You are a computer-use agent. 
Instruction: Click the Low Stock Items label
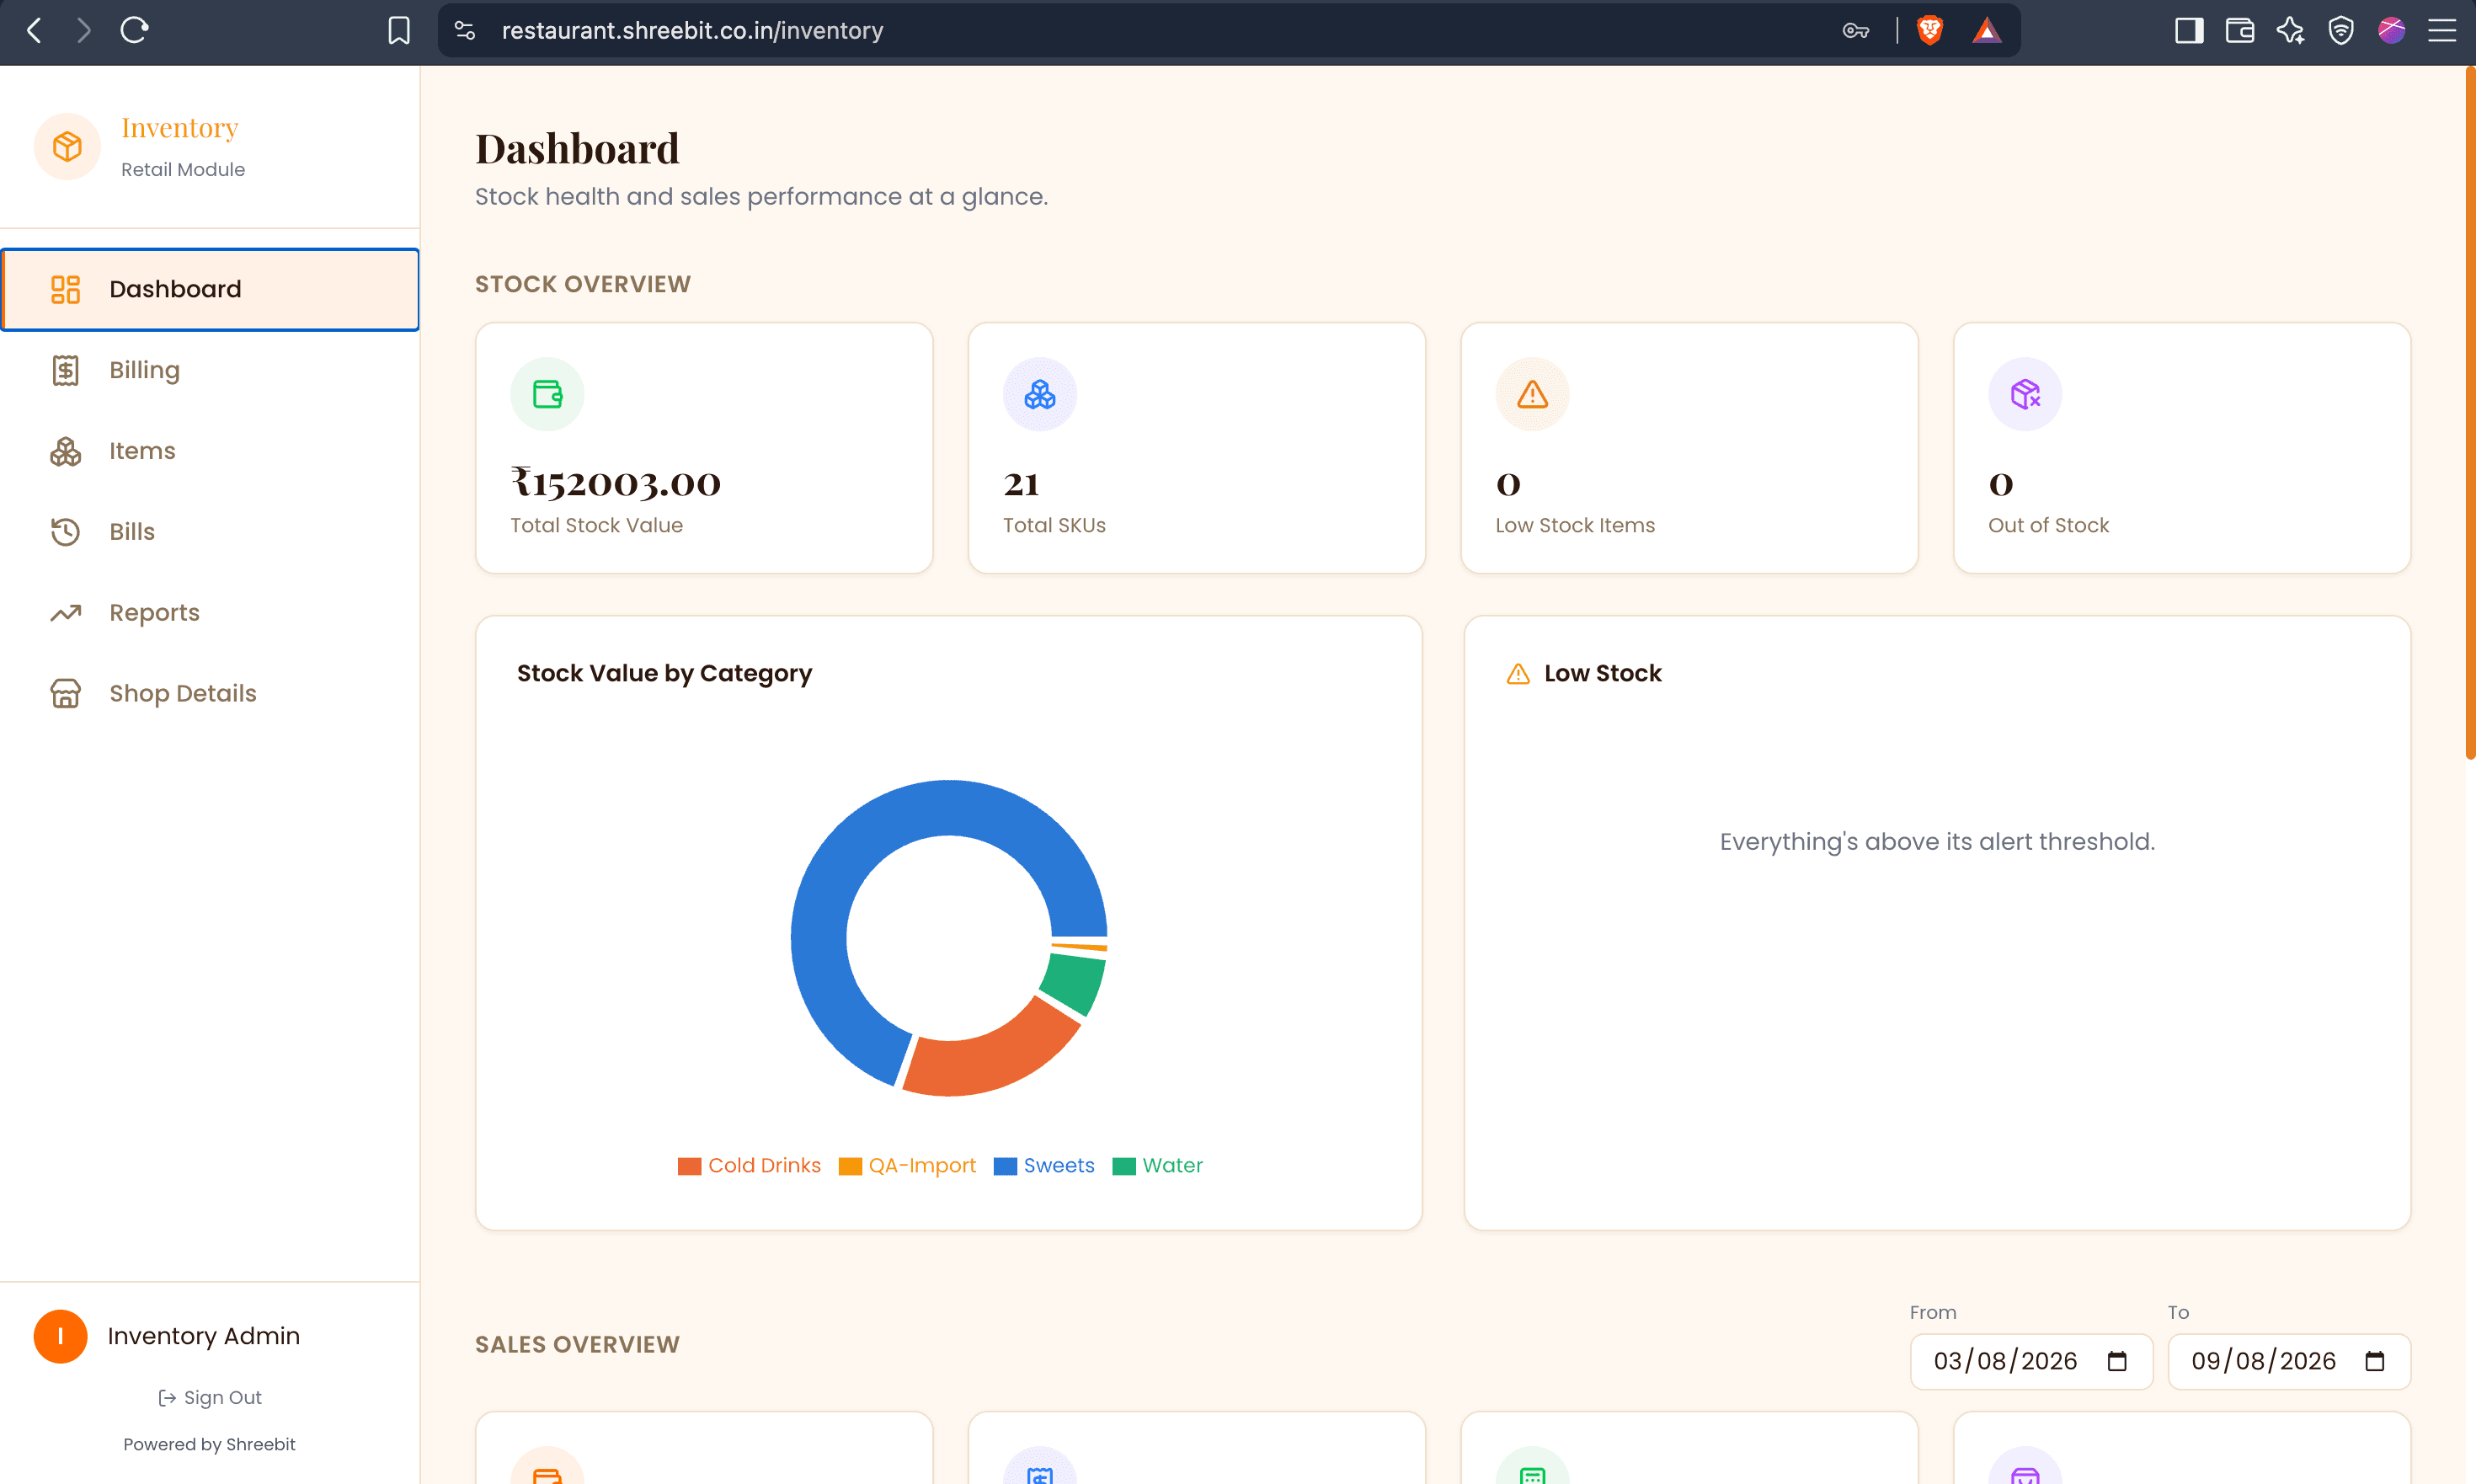(1575, 525)
